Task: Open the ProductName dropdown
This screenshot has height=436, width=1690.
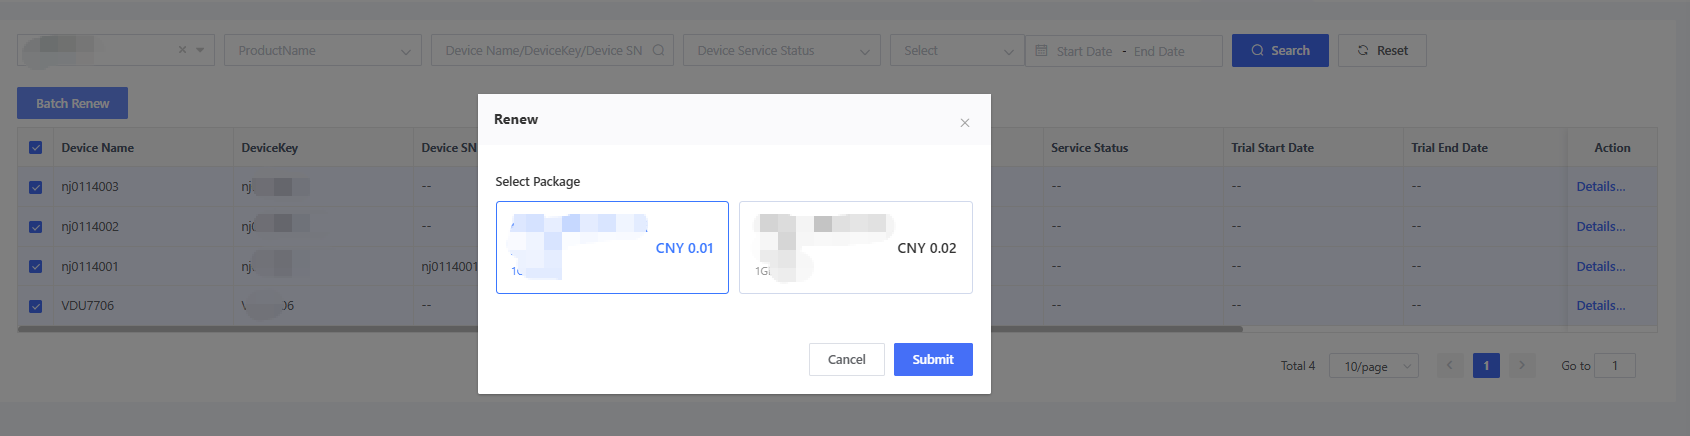Action: [323, 51]
